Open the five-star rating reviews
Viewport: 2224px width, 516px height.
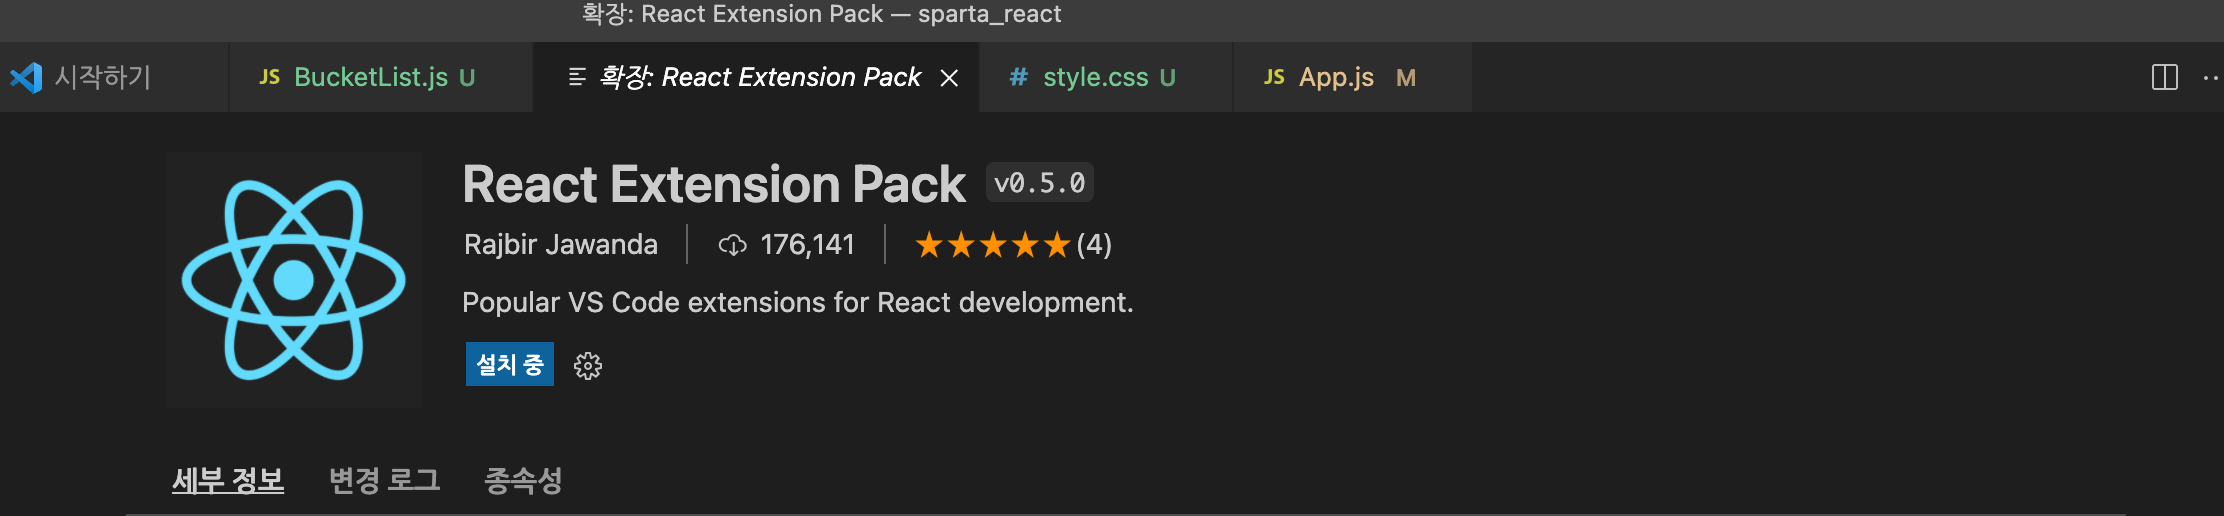[992, 244]
